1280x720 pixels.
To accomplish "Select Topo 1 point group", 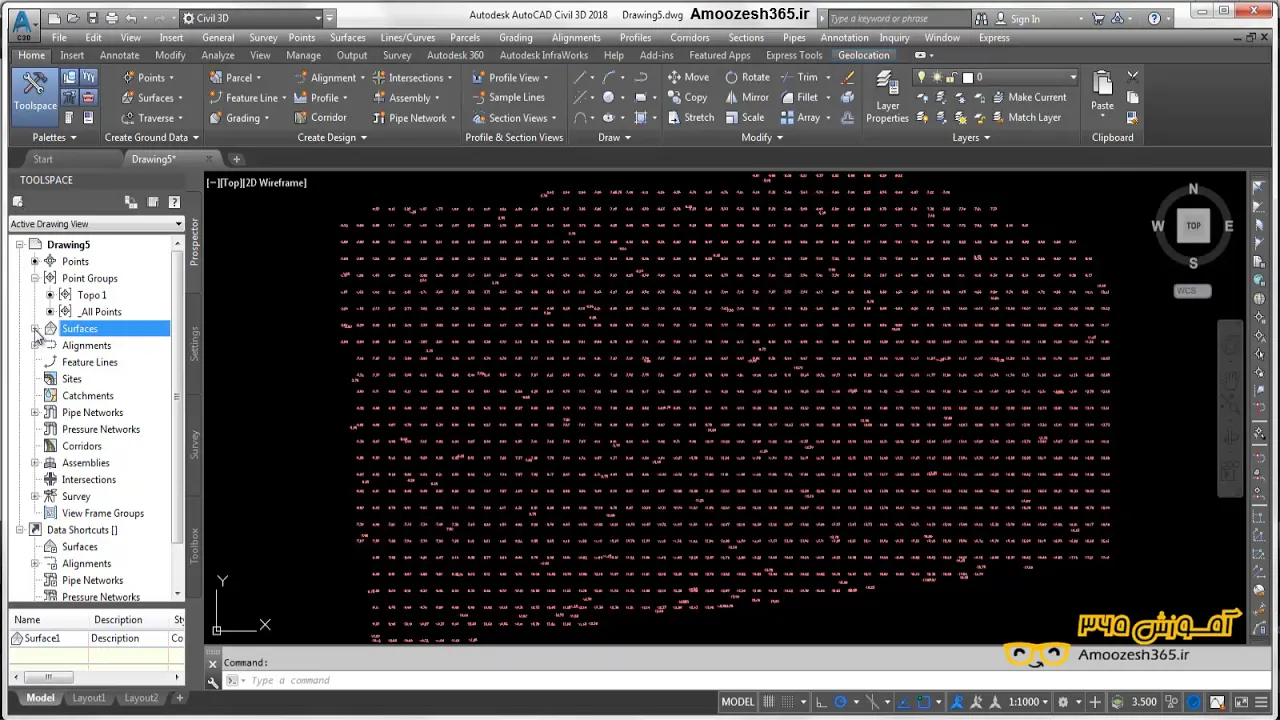I will pos(91,295).
